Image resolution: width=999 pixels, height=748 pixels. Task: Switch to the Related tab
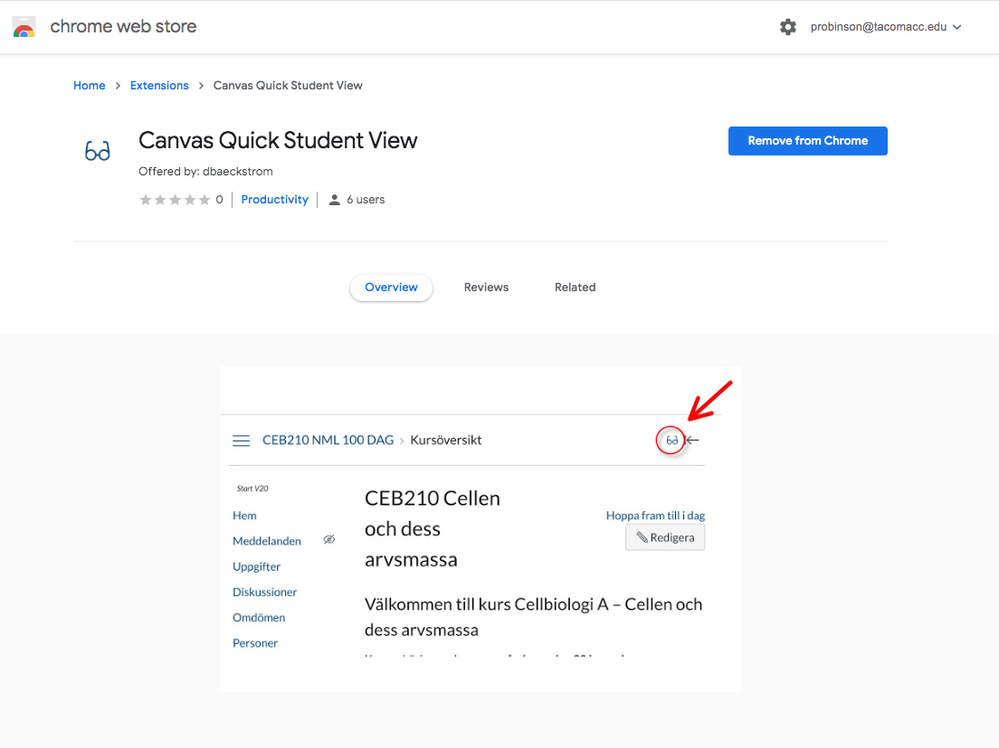tap(575, 287)
